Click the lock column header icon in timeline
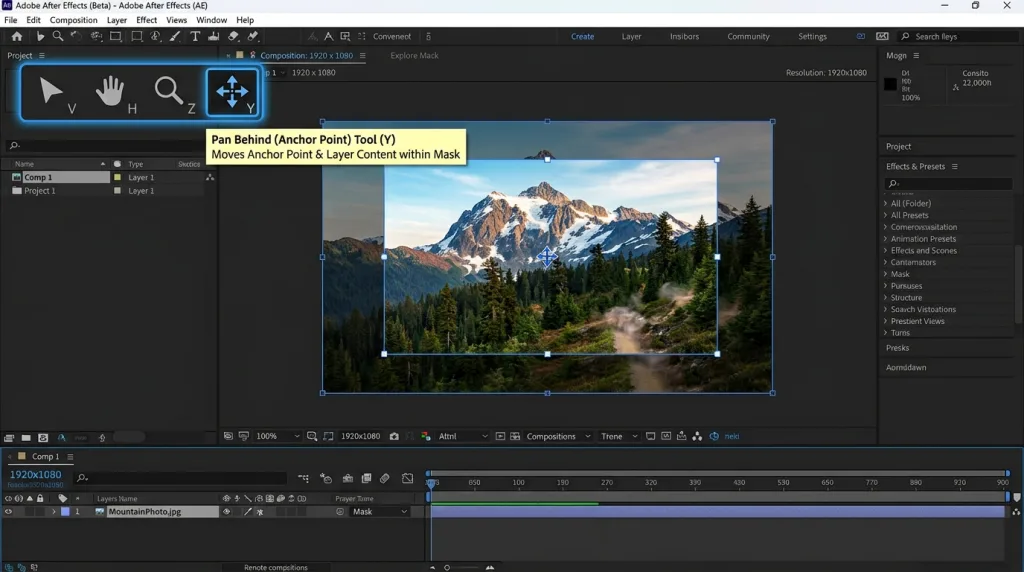The image size is (1024, 572). coord(40,498)
